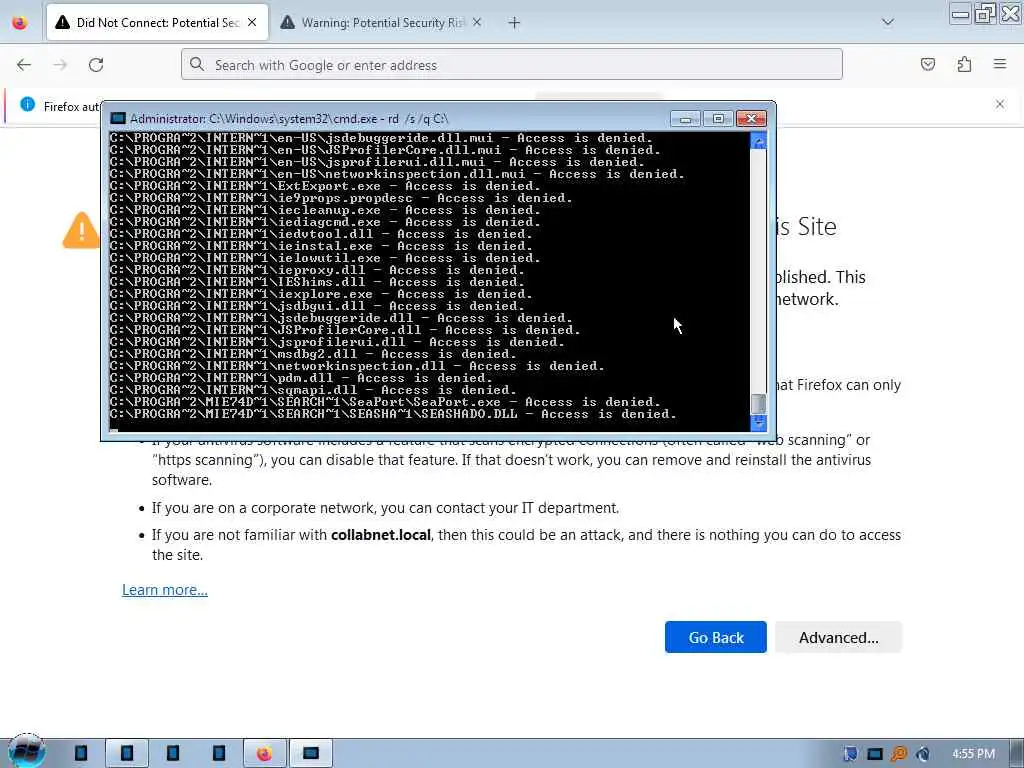Close the 'Did Not Connect' tab

[x=252, y=22]
